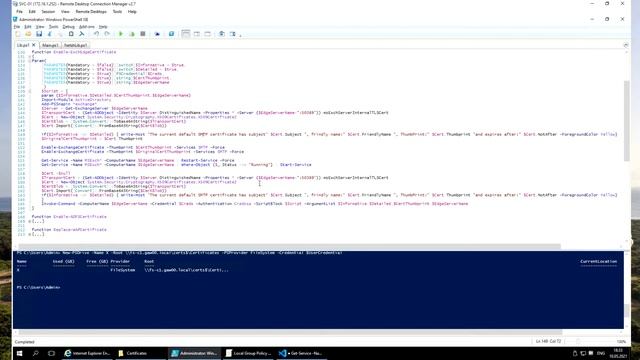Click the 100% zoom value in status bar

tap(621, 341)
